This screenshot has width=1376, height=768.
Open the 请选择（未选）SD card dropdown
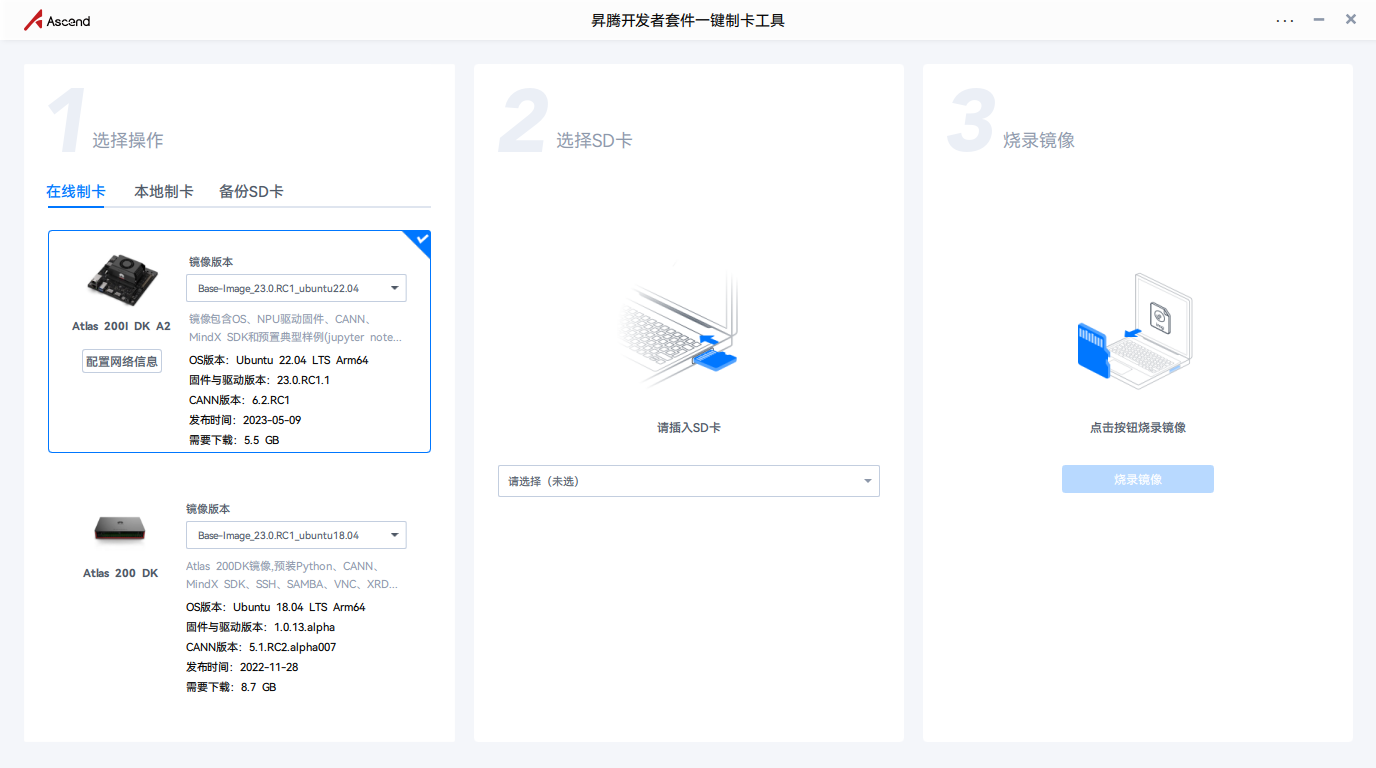[689, 481]
